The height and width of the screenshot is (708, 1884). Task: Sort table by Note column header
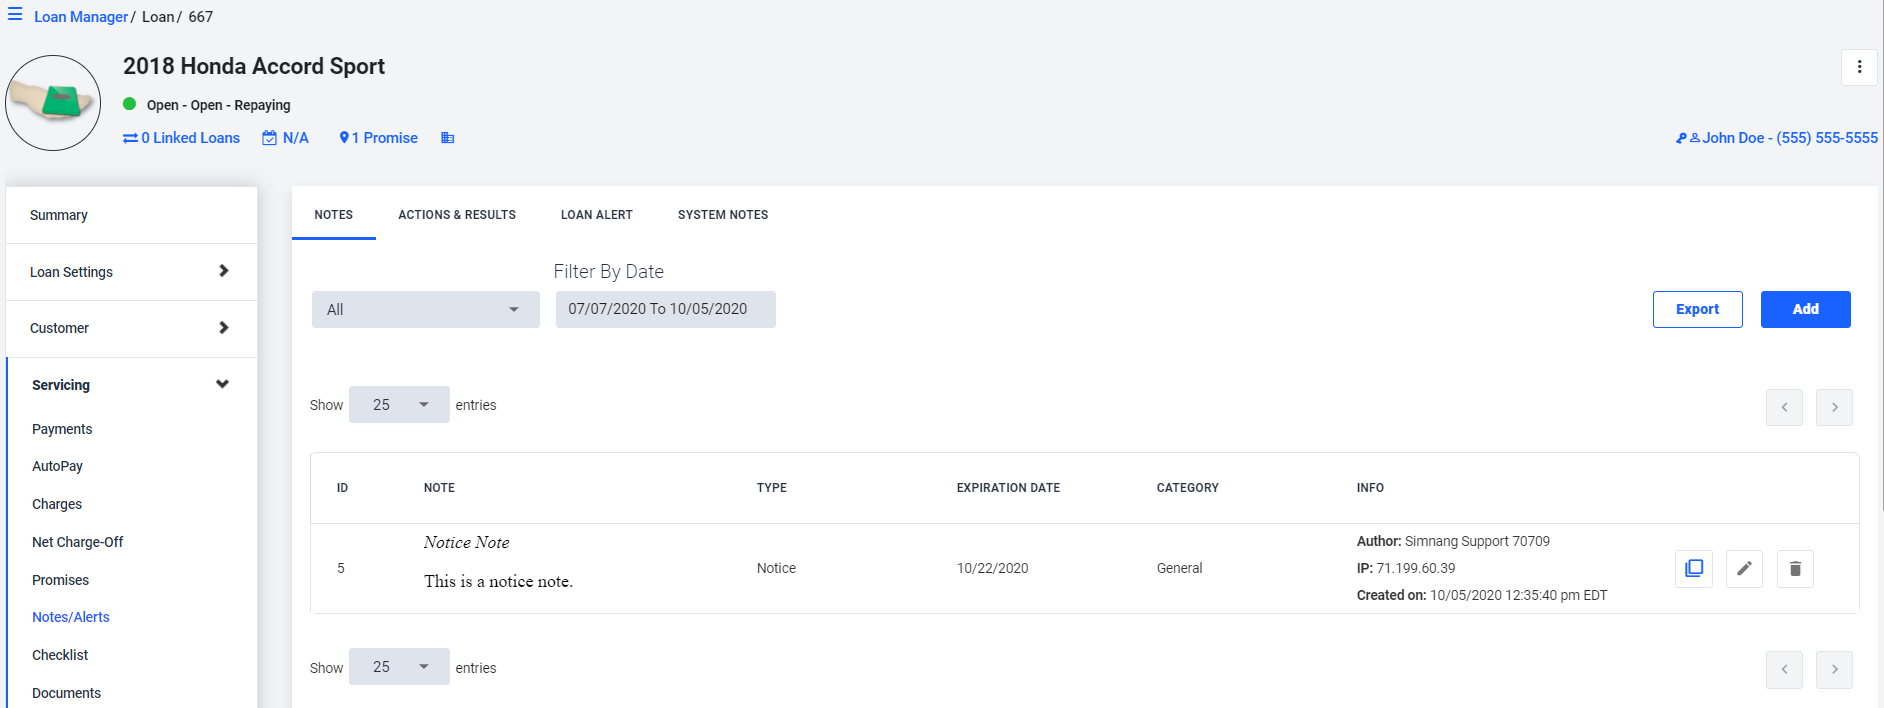(x=439, y=488)
